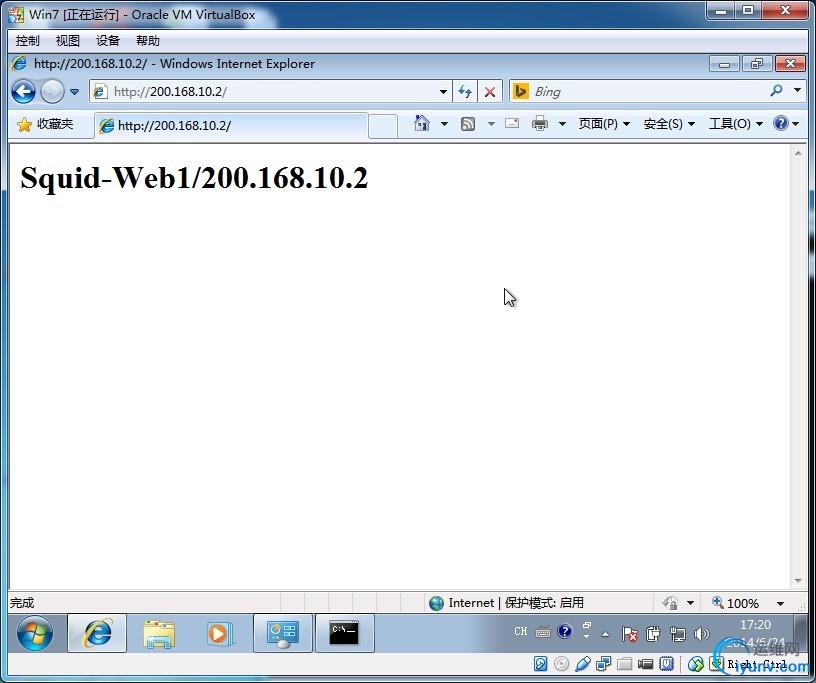Expand the zoom level dropdown arrow
Image resolution: width=816 pixels, height=683 pixels.
coord(780,604)
